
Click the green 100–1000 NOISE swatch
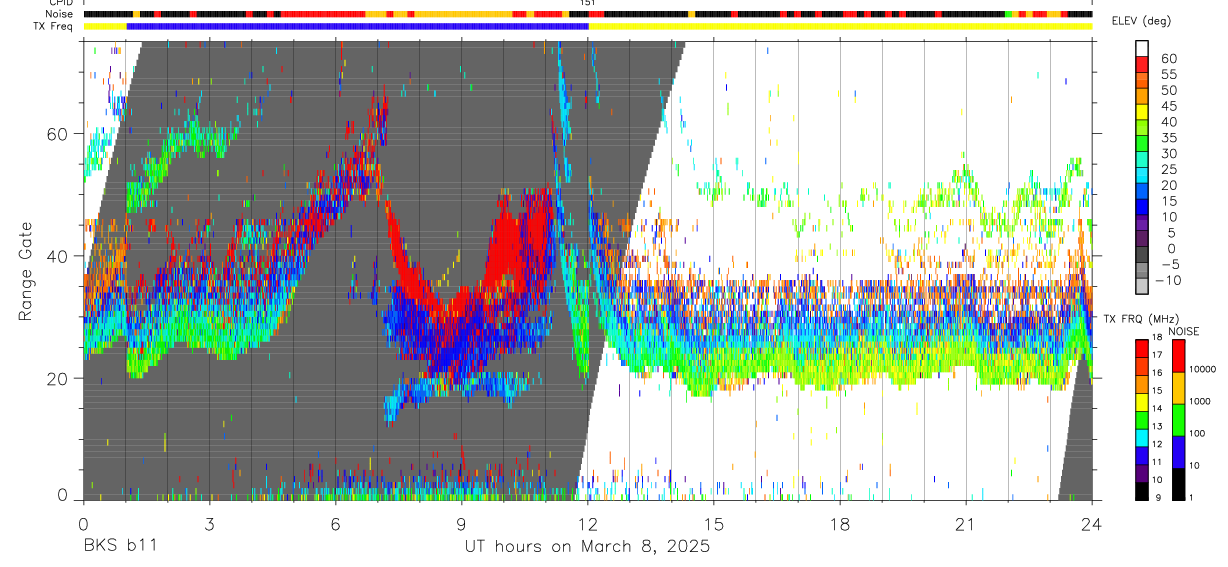(x=1179, y=419)
